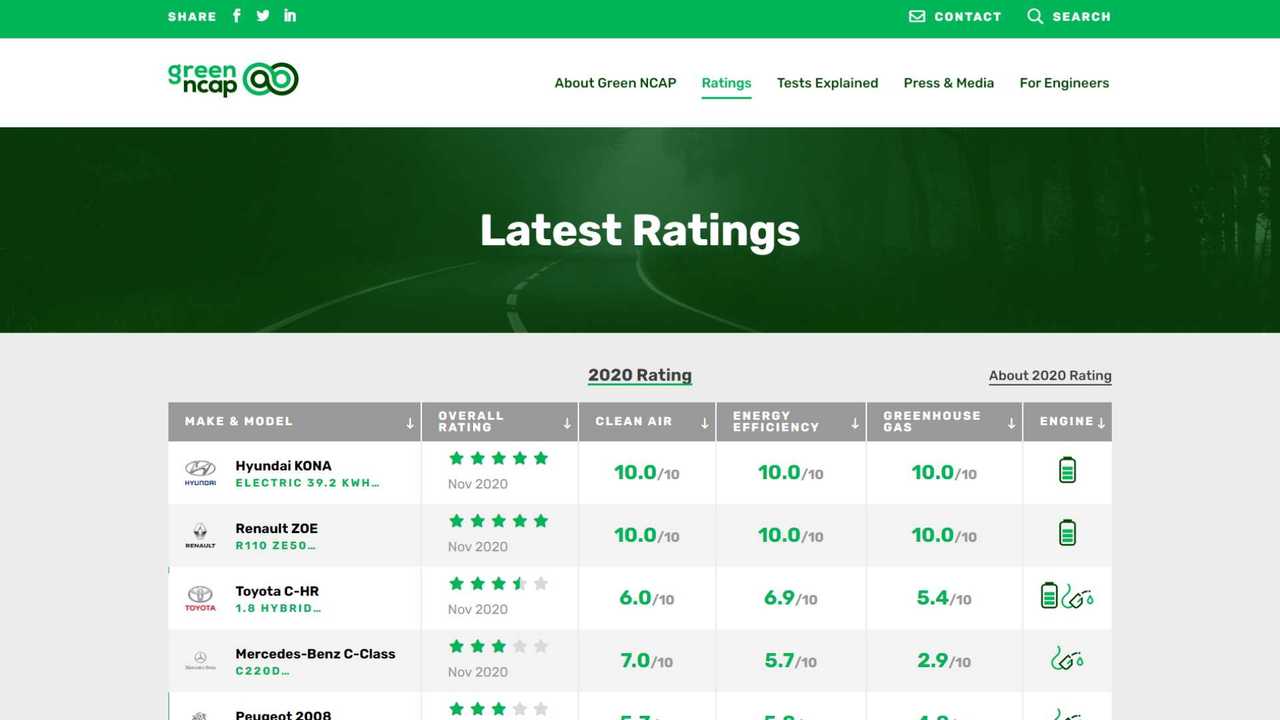Open Hyundai KONA model details
This screenshot has height=720, width=1280.
point(283,466)
